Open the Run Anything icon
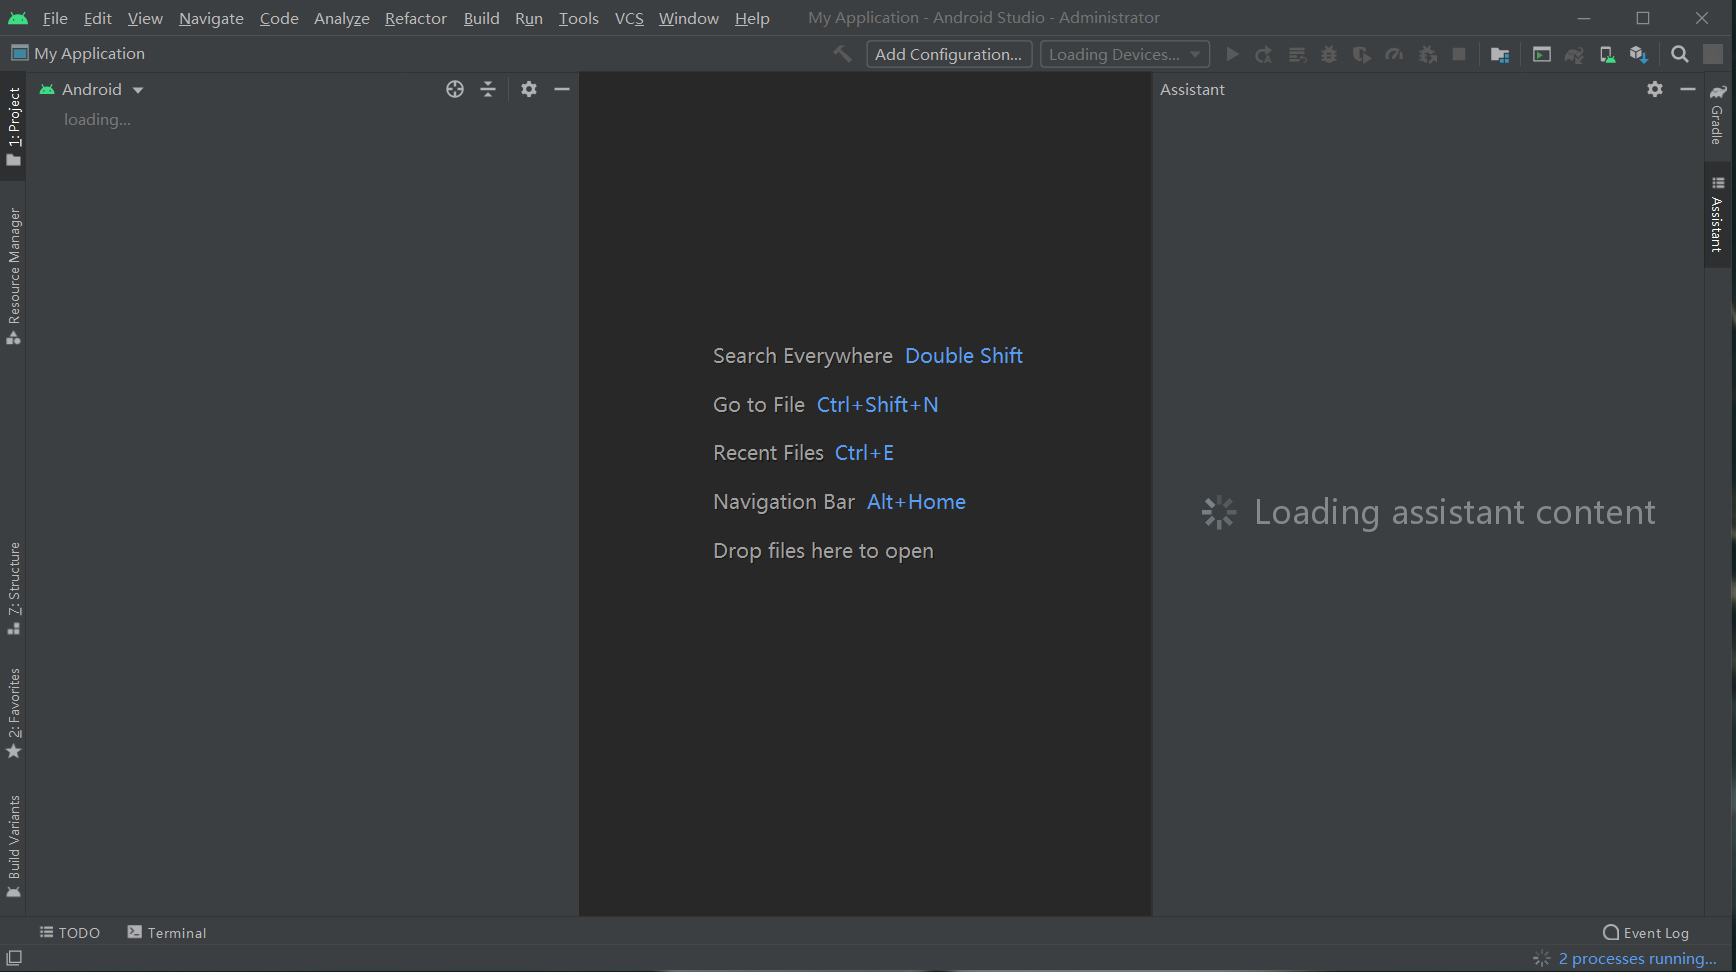This screenshot has width=1736, height=972. (1542, 54)
